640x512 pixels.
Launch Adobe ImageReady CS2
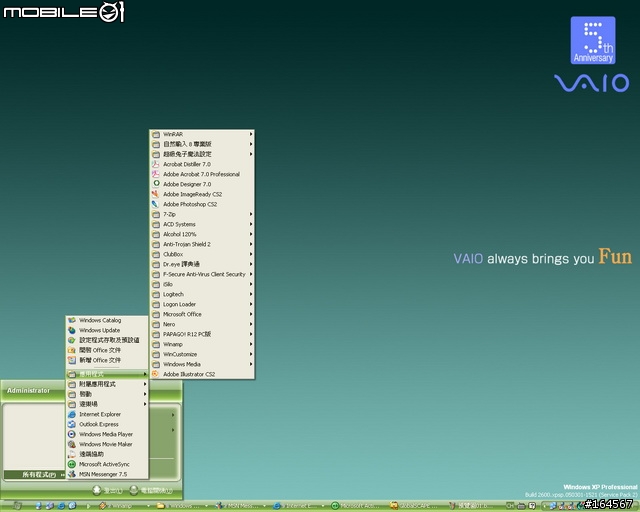pyautogui.click(x=202, y=194)
